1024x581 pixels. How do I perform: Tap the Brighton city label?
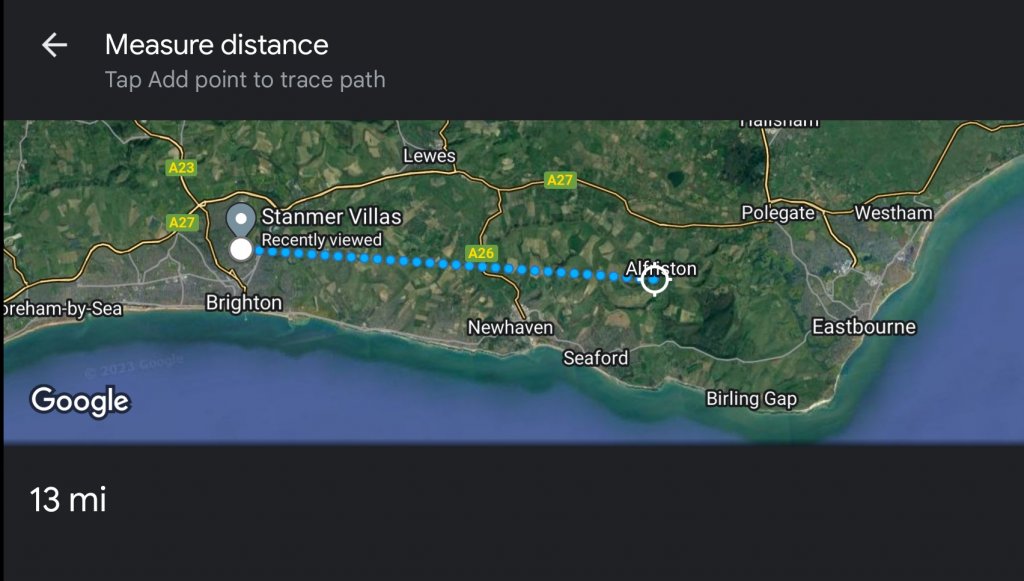pyautogui.click(x=243, y=302)
